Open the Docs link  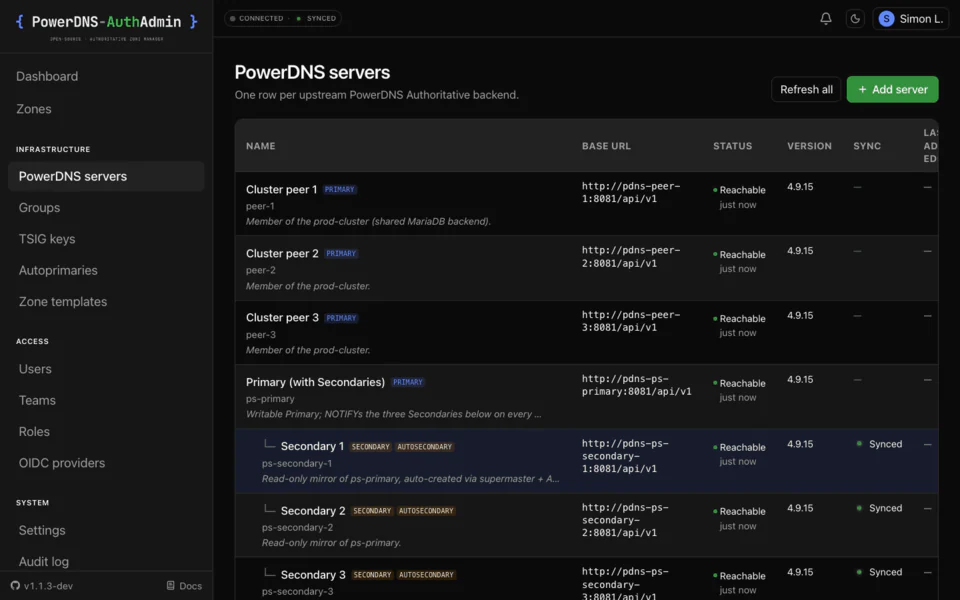(x=184, y=585)
